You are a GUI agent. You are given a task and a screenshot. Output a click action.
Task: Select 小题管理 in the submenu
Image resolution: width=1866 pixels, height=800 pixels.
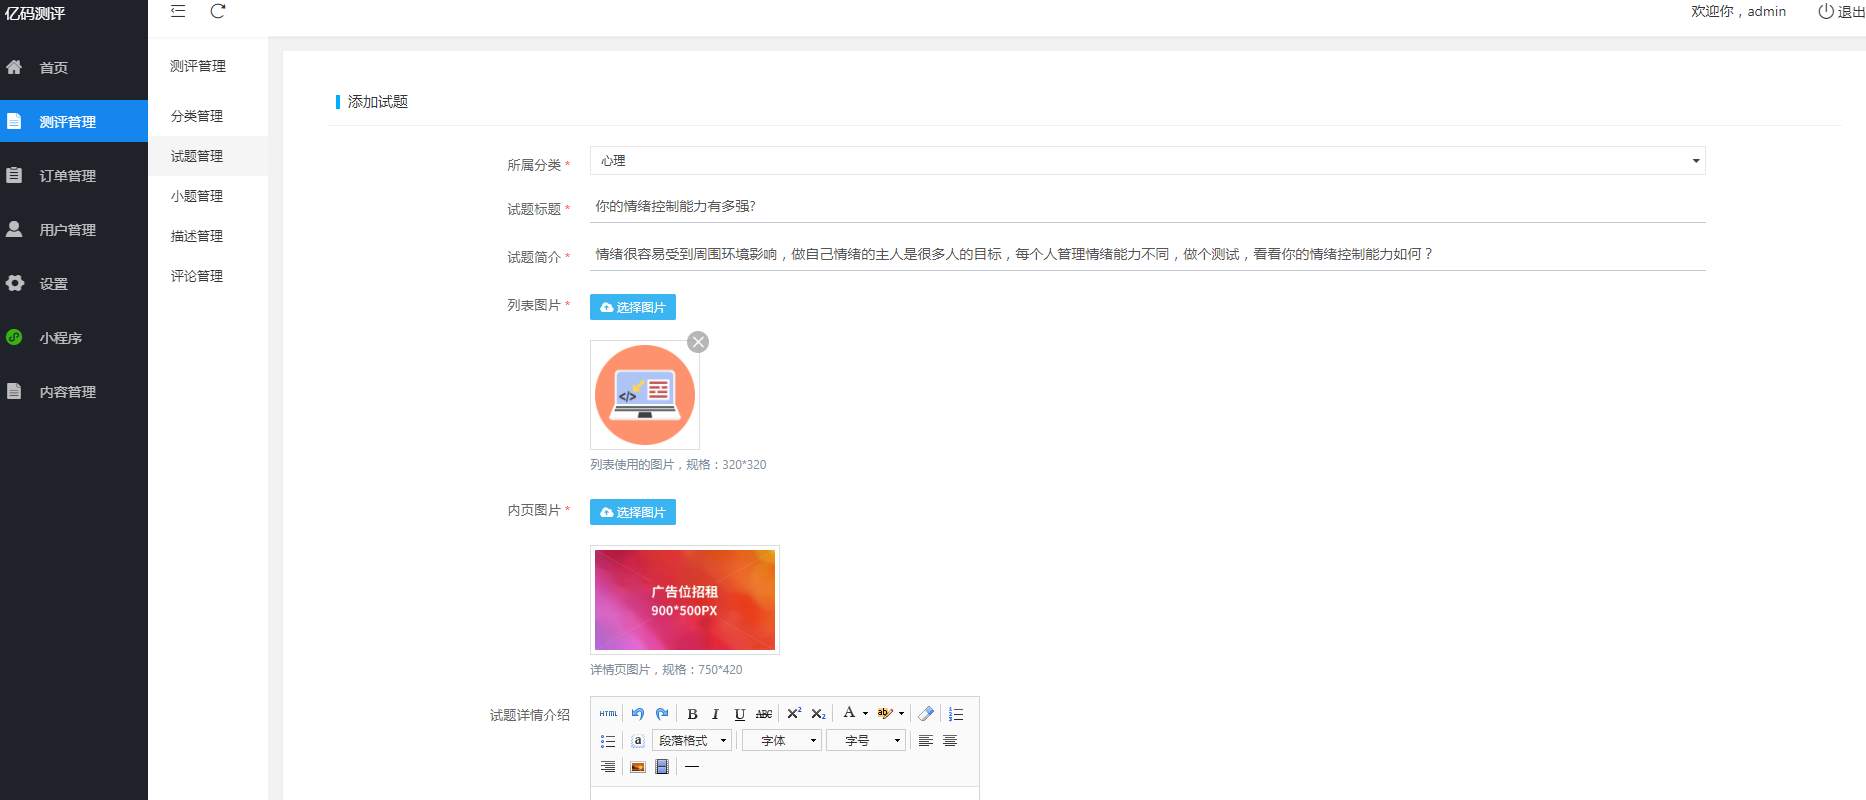click(197, 196)
